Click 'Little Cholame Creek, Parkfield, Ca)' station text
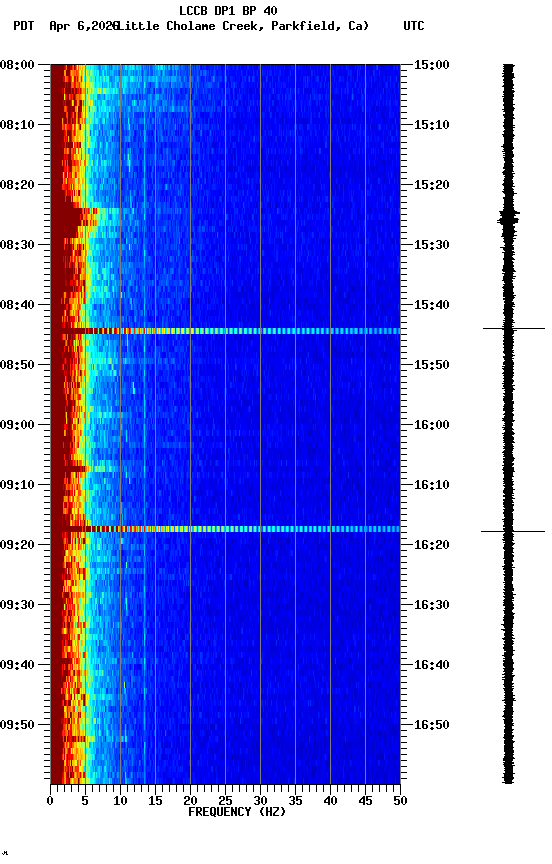Screen dimensions: 552x864 tap(243, 26)
